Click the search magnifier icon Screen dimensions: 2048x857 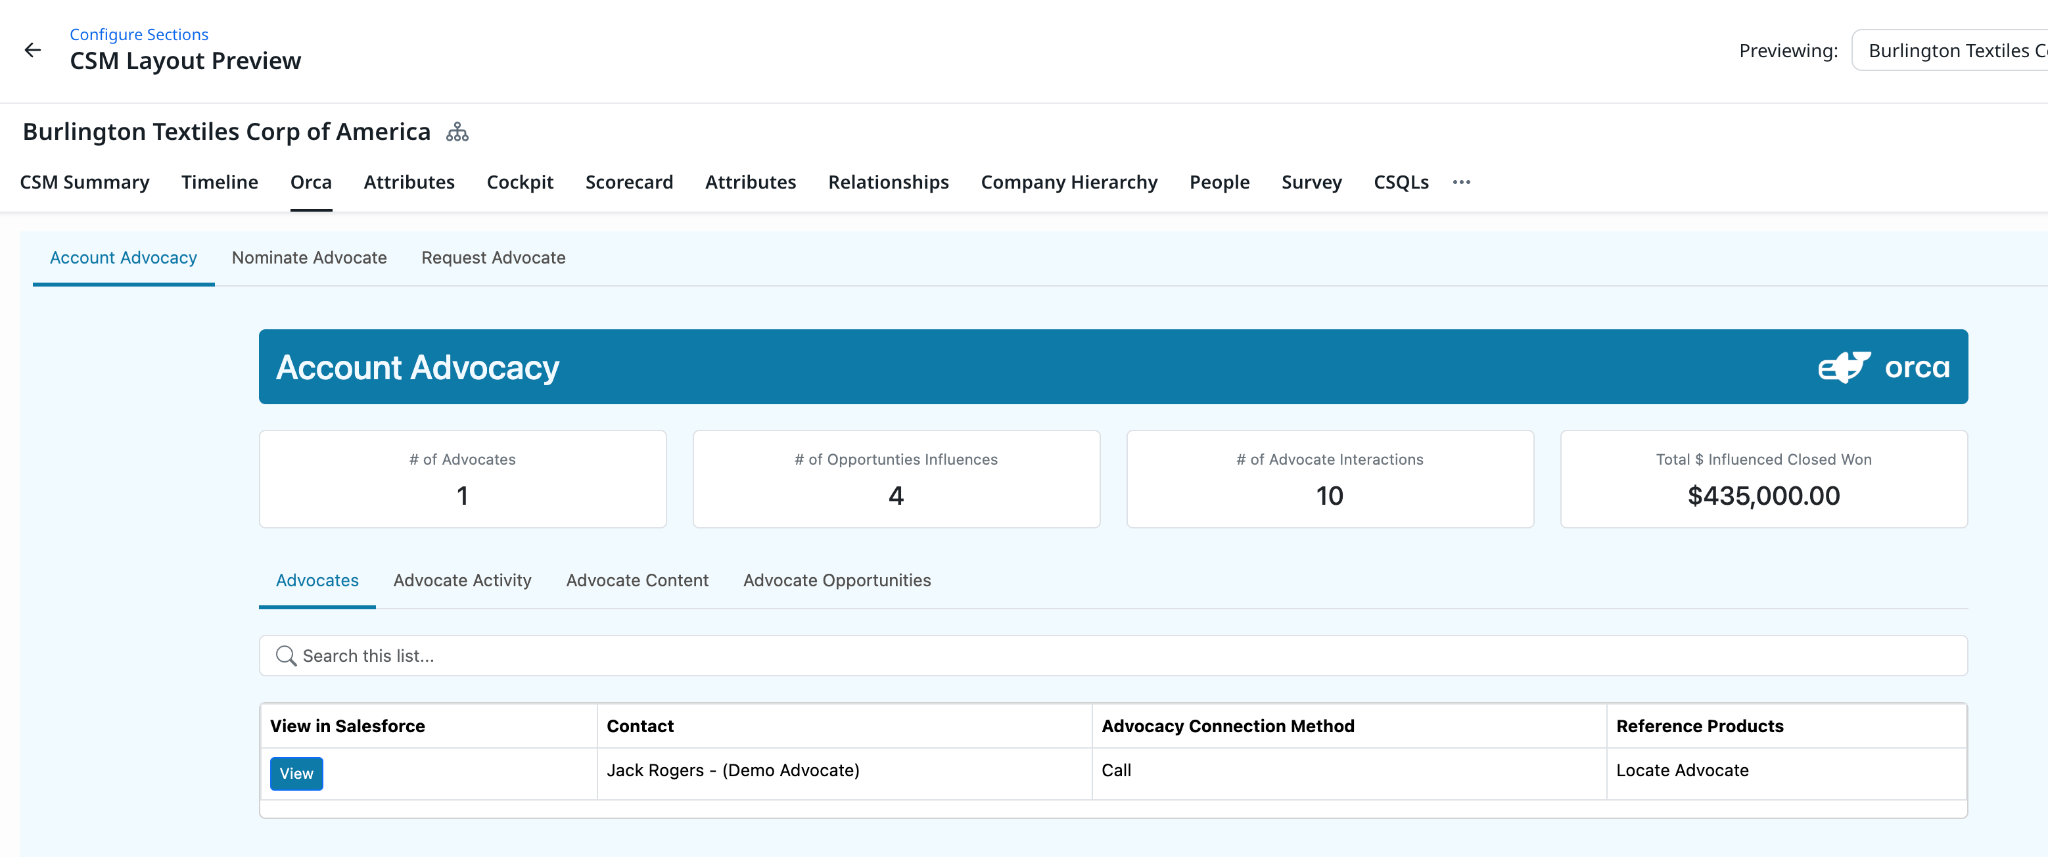pos(286,656)
